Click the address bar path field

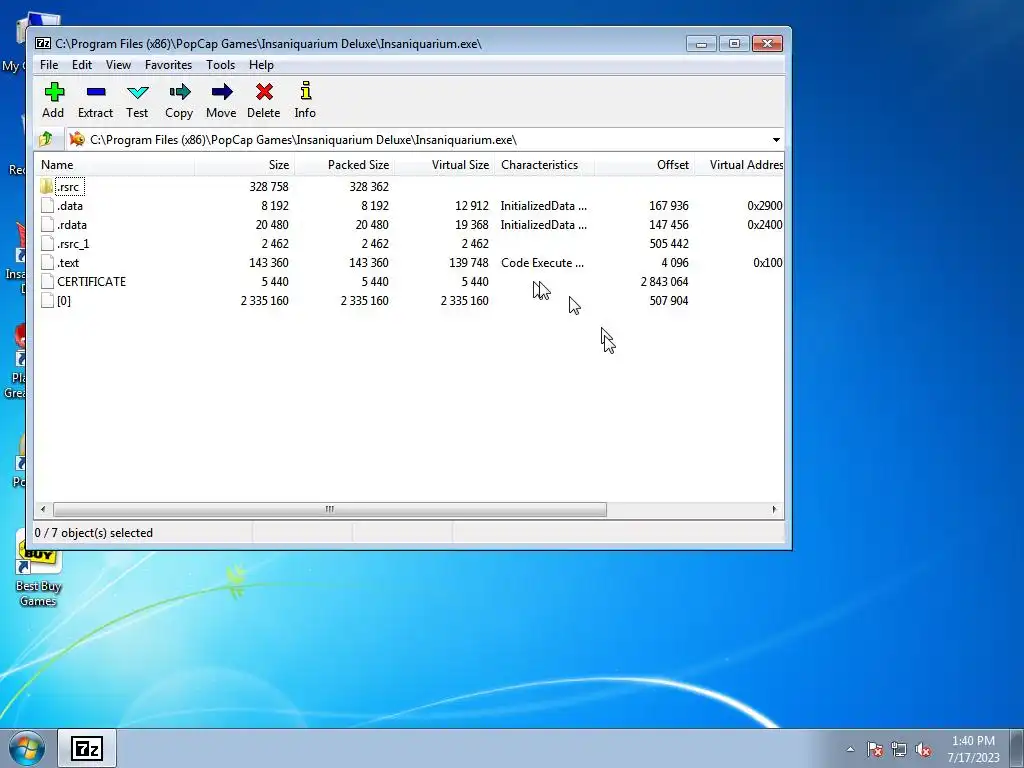(x=418, y=140)
